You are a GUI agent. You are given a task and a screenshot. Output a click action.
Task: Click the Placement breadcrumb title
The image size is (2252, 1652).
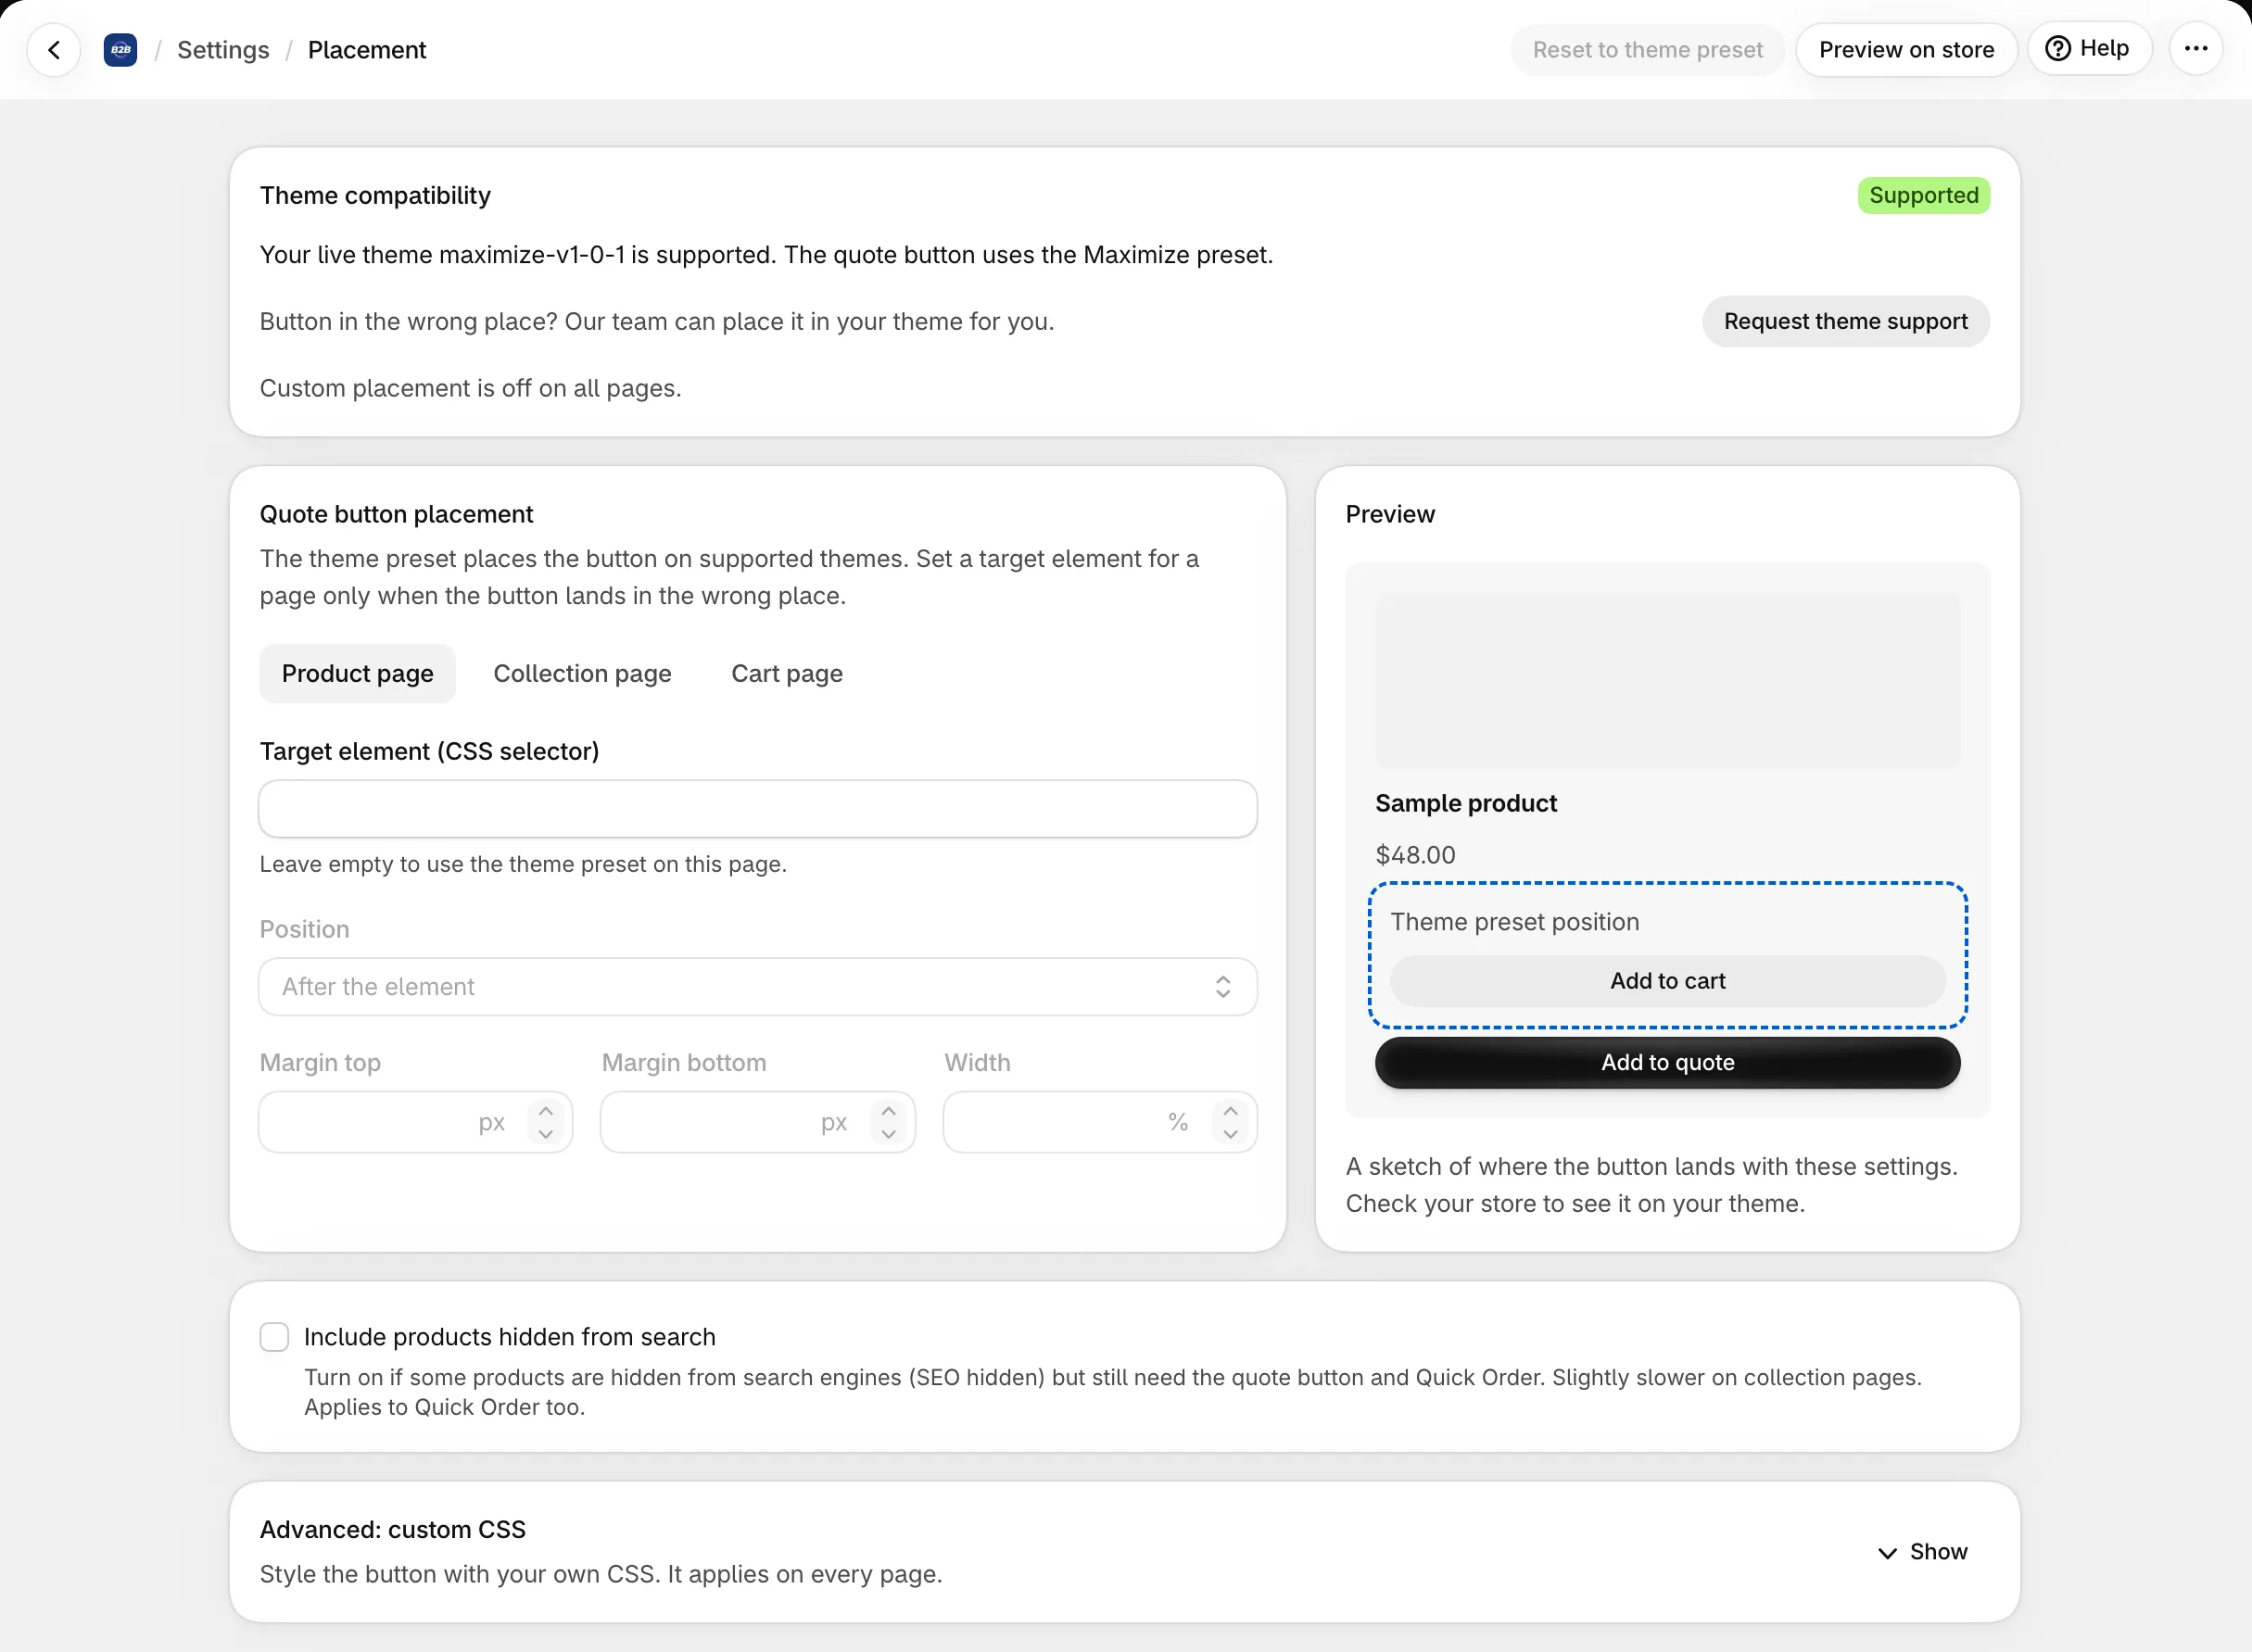[367, 49]
